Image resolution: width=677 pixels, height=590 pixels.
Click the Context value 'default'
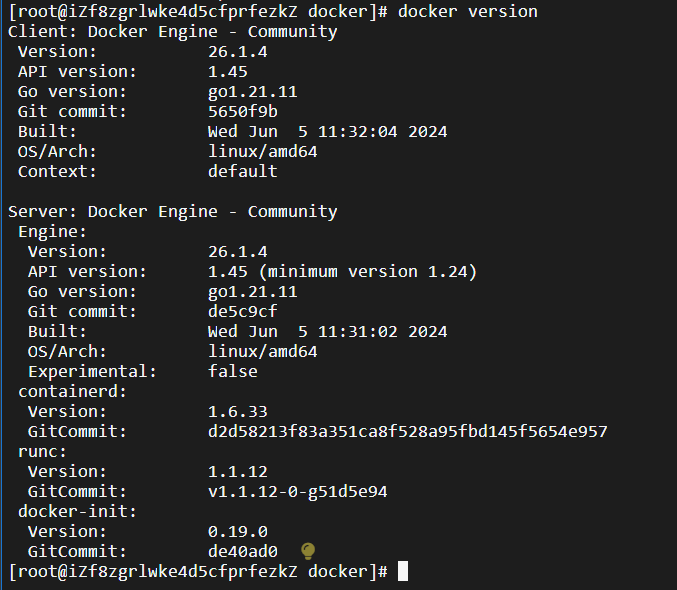pyautogui.click(x=243, y=171)
